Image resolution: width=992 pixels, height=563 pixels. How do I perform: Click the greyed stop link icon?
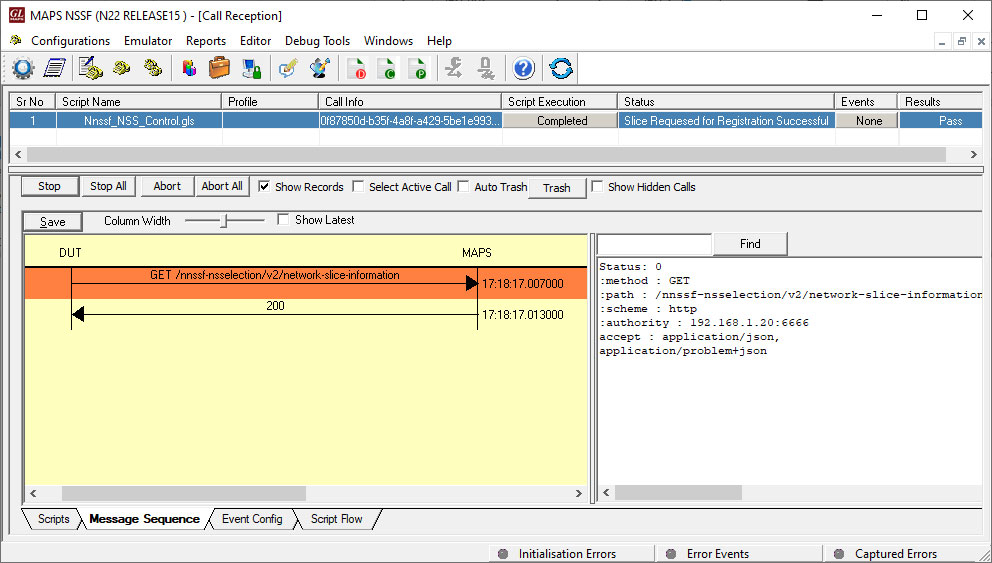coord(485,68)
